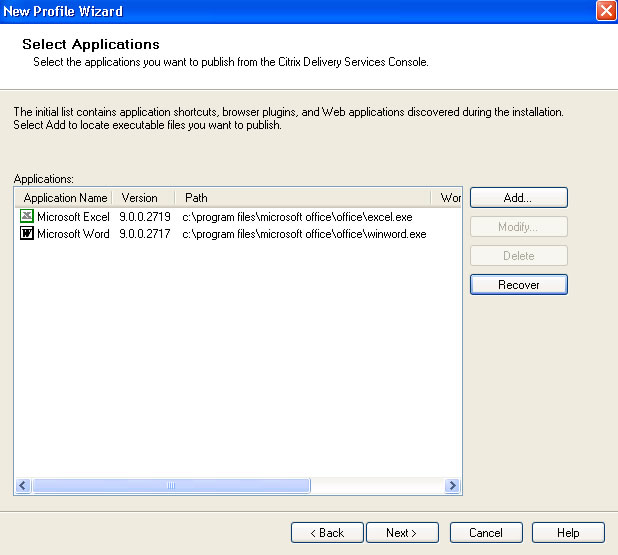The height and width of the screenshot is (555, 618).
Task: Open Help for the wizard
Action: click(568, 533)
